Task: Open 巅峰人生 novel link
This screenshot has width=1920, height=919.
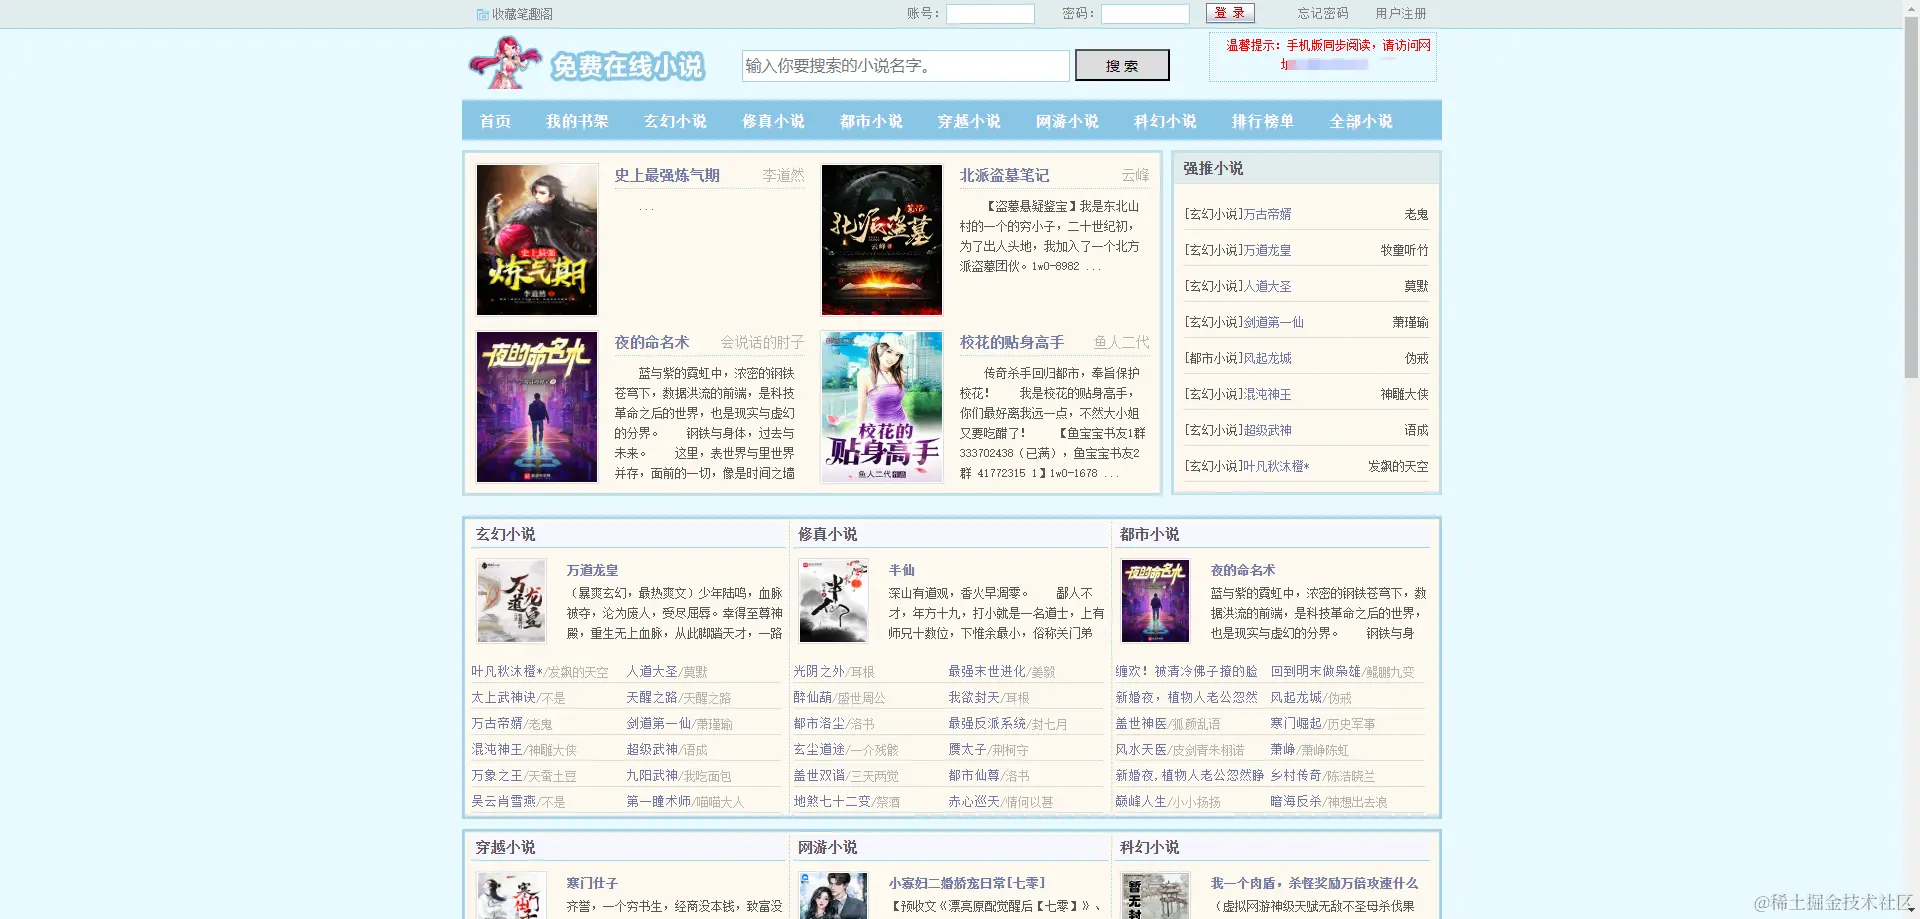Action: (x=1141, y=802)
